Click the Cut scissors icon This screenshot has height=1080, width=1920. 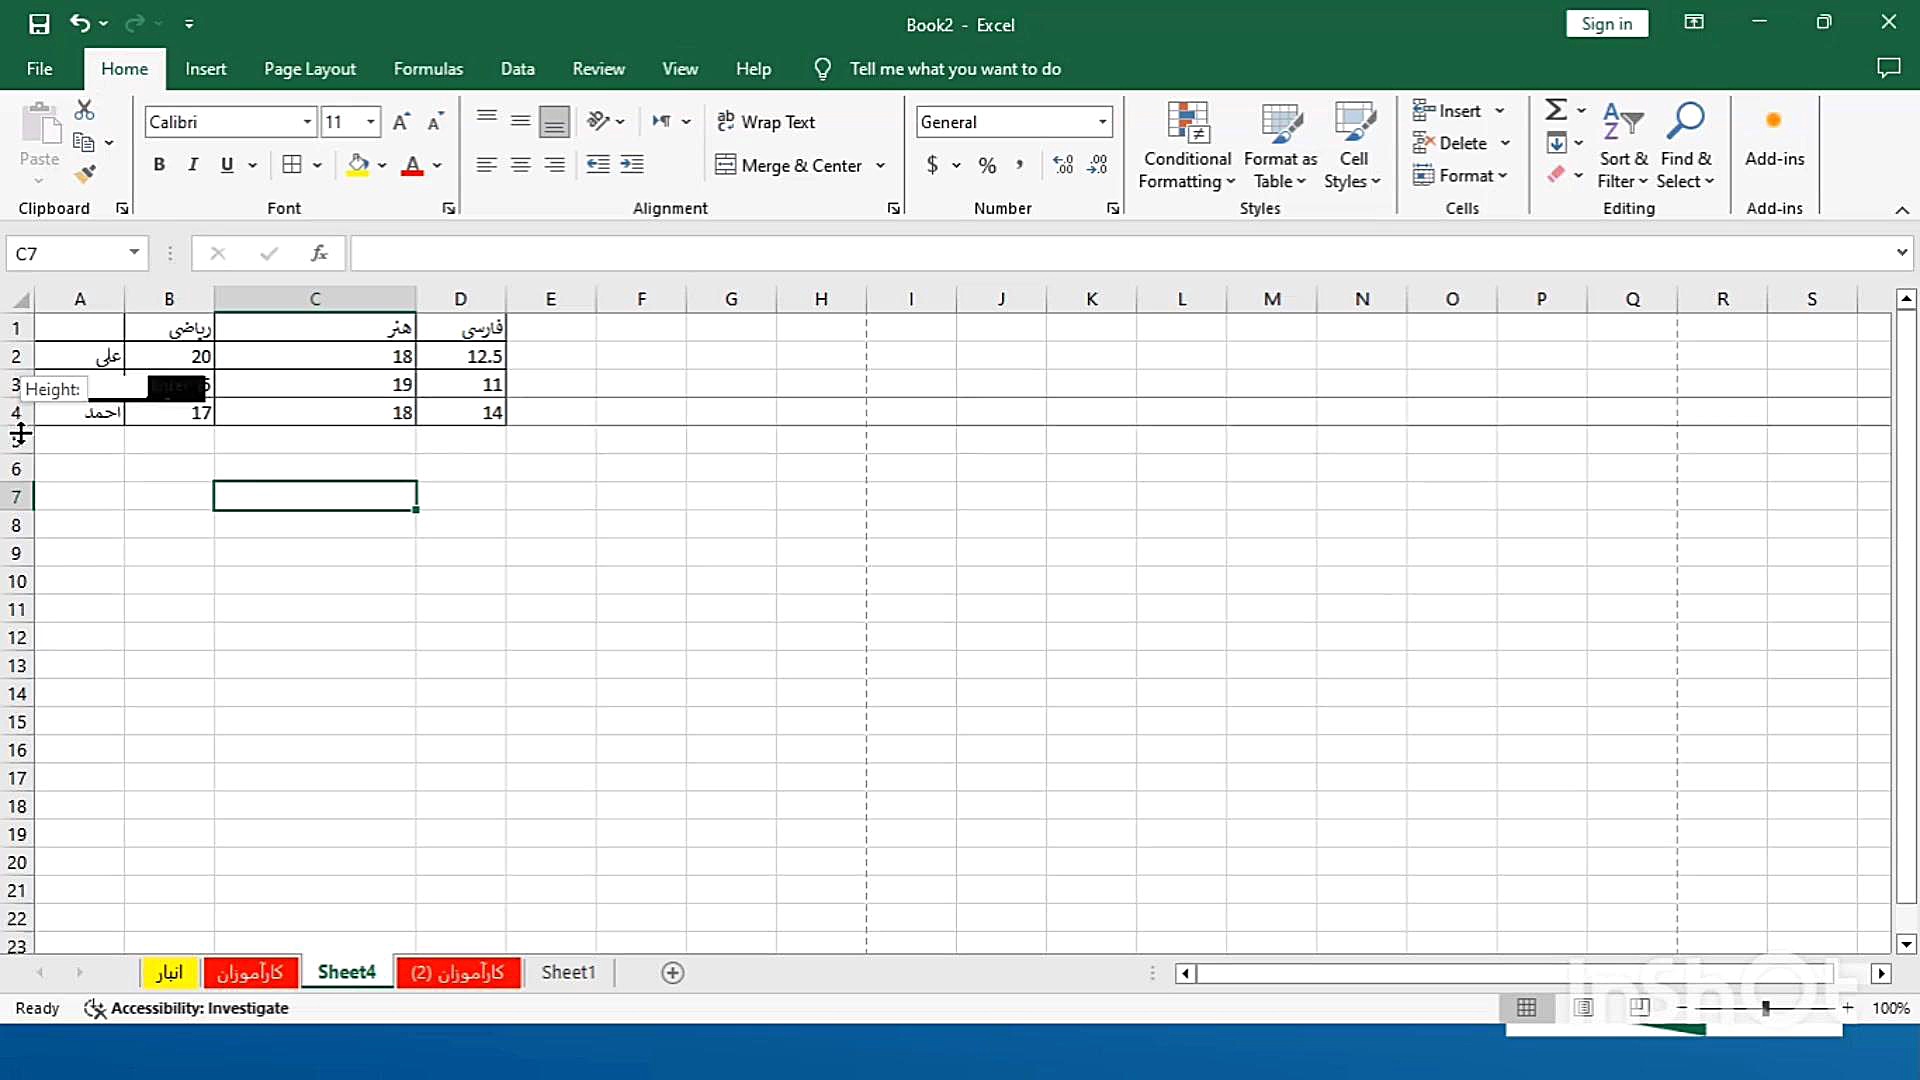pyautogui.click(x=85, y=110)
